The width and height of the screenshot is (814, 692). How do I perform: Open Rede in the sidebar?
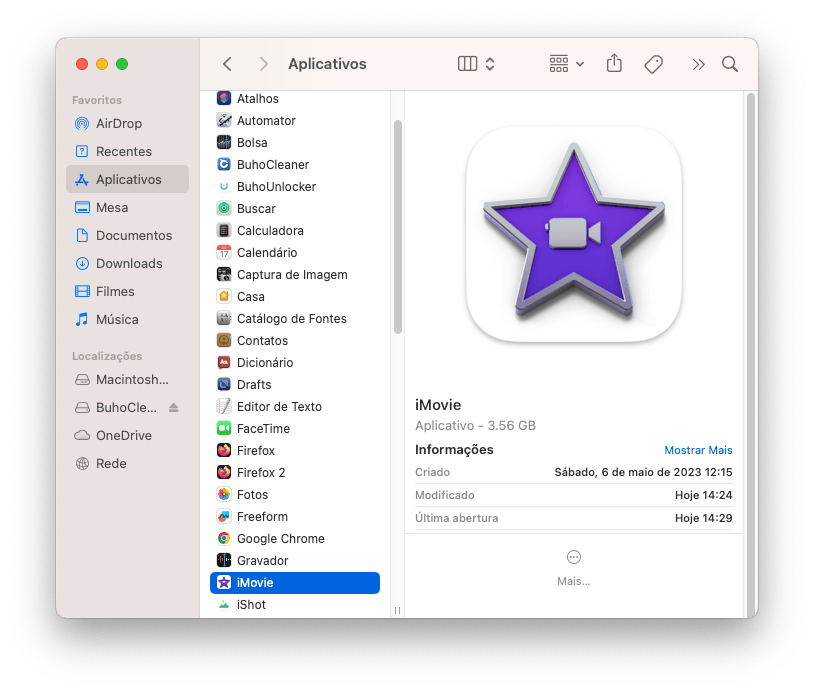point(127,464)
